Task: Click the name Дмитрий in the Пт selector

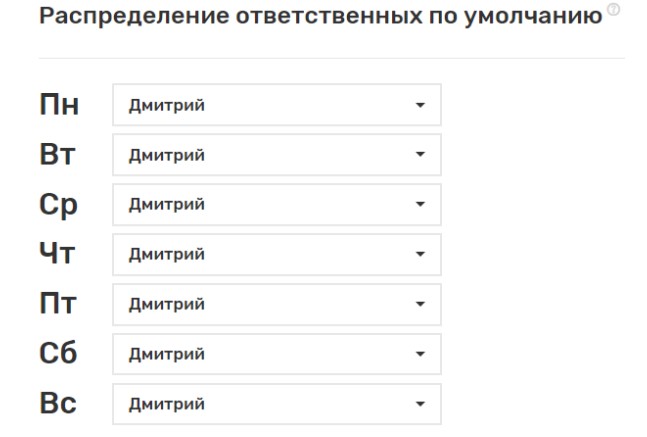Action: (166, 305)
